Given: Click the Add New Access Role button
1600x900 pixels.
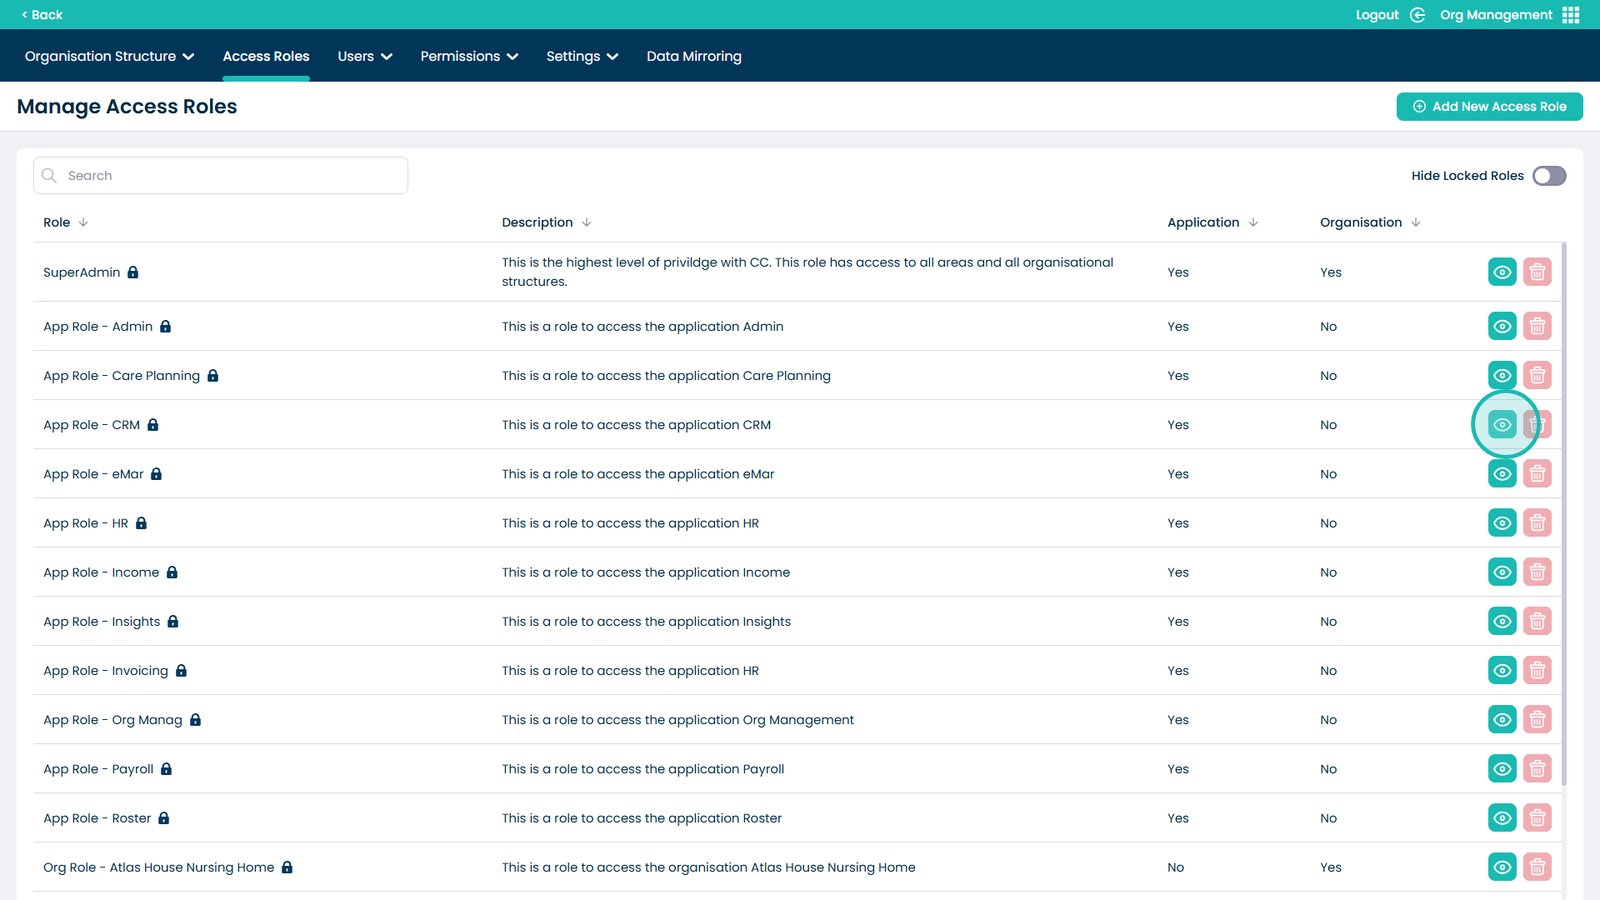Looking at the screenshot, I should [1489, 107].
